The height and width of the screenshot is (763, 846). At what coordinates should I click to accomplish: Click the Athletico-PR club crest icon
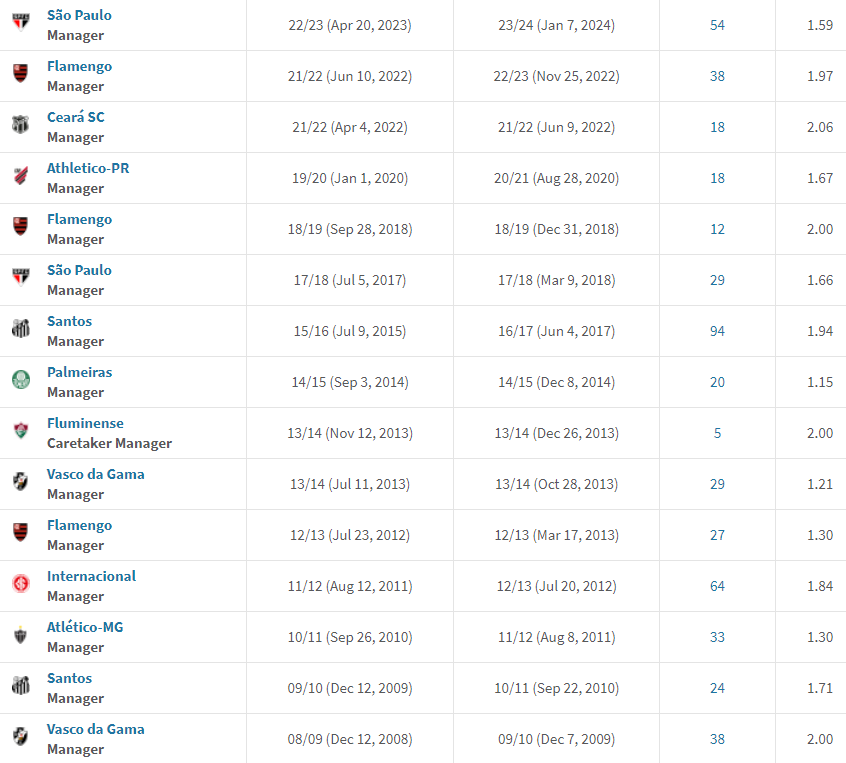coord(20,177)
